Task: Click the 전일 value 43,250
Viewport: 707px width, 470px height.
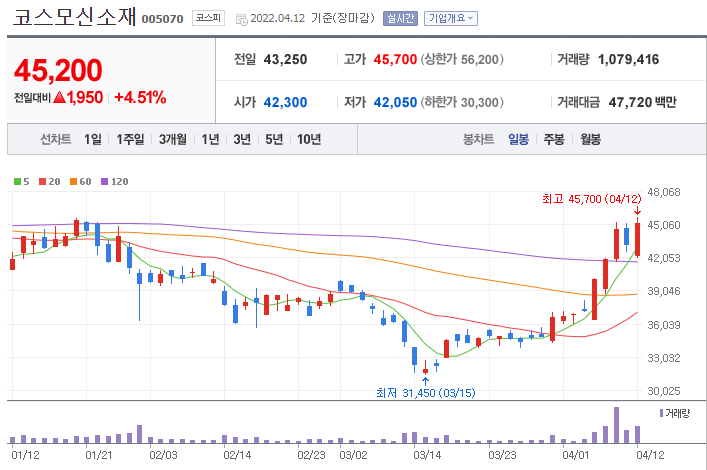Action: click(285, 60)
